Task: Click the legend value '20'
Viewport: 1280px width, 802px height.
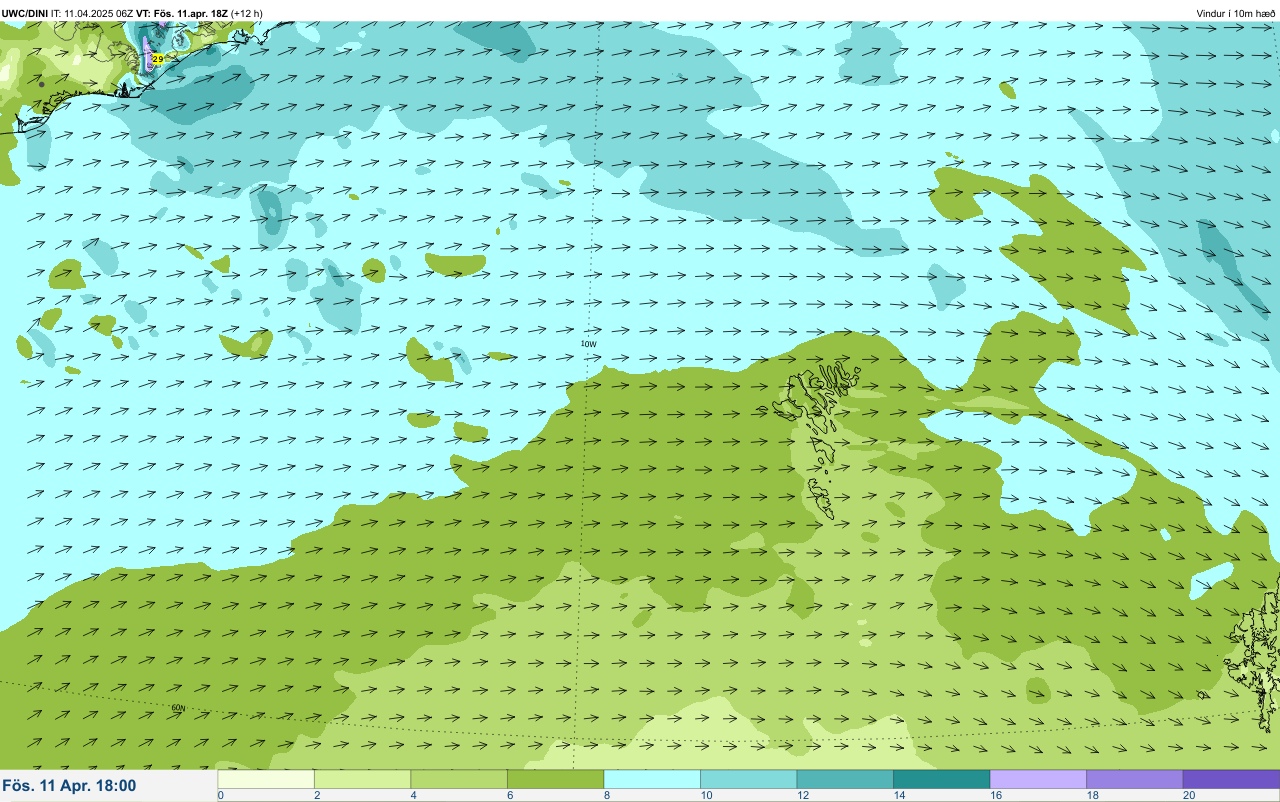Action: tap(1188, 795)
